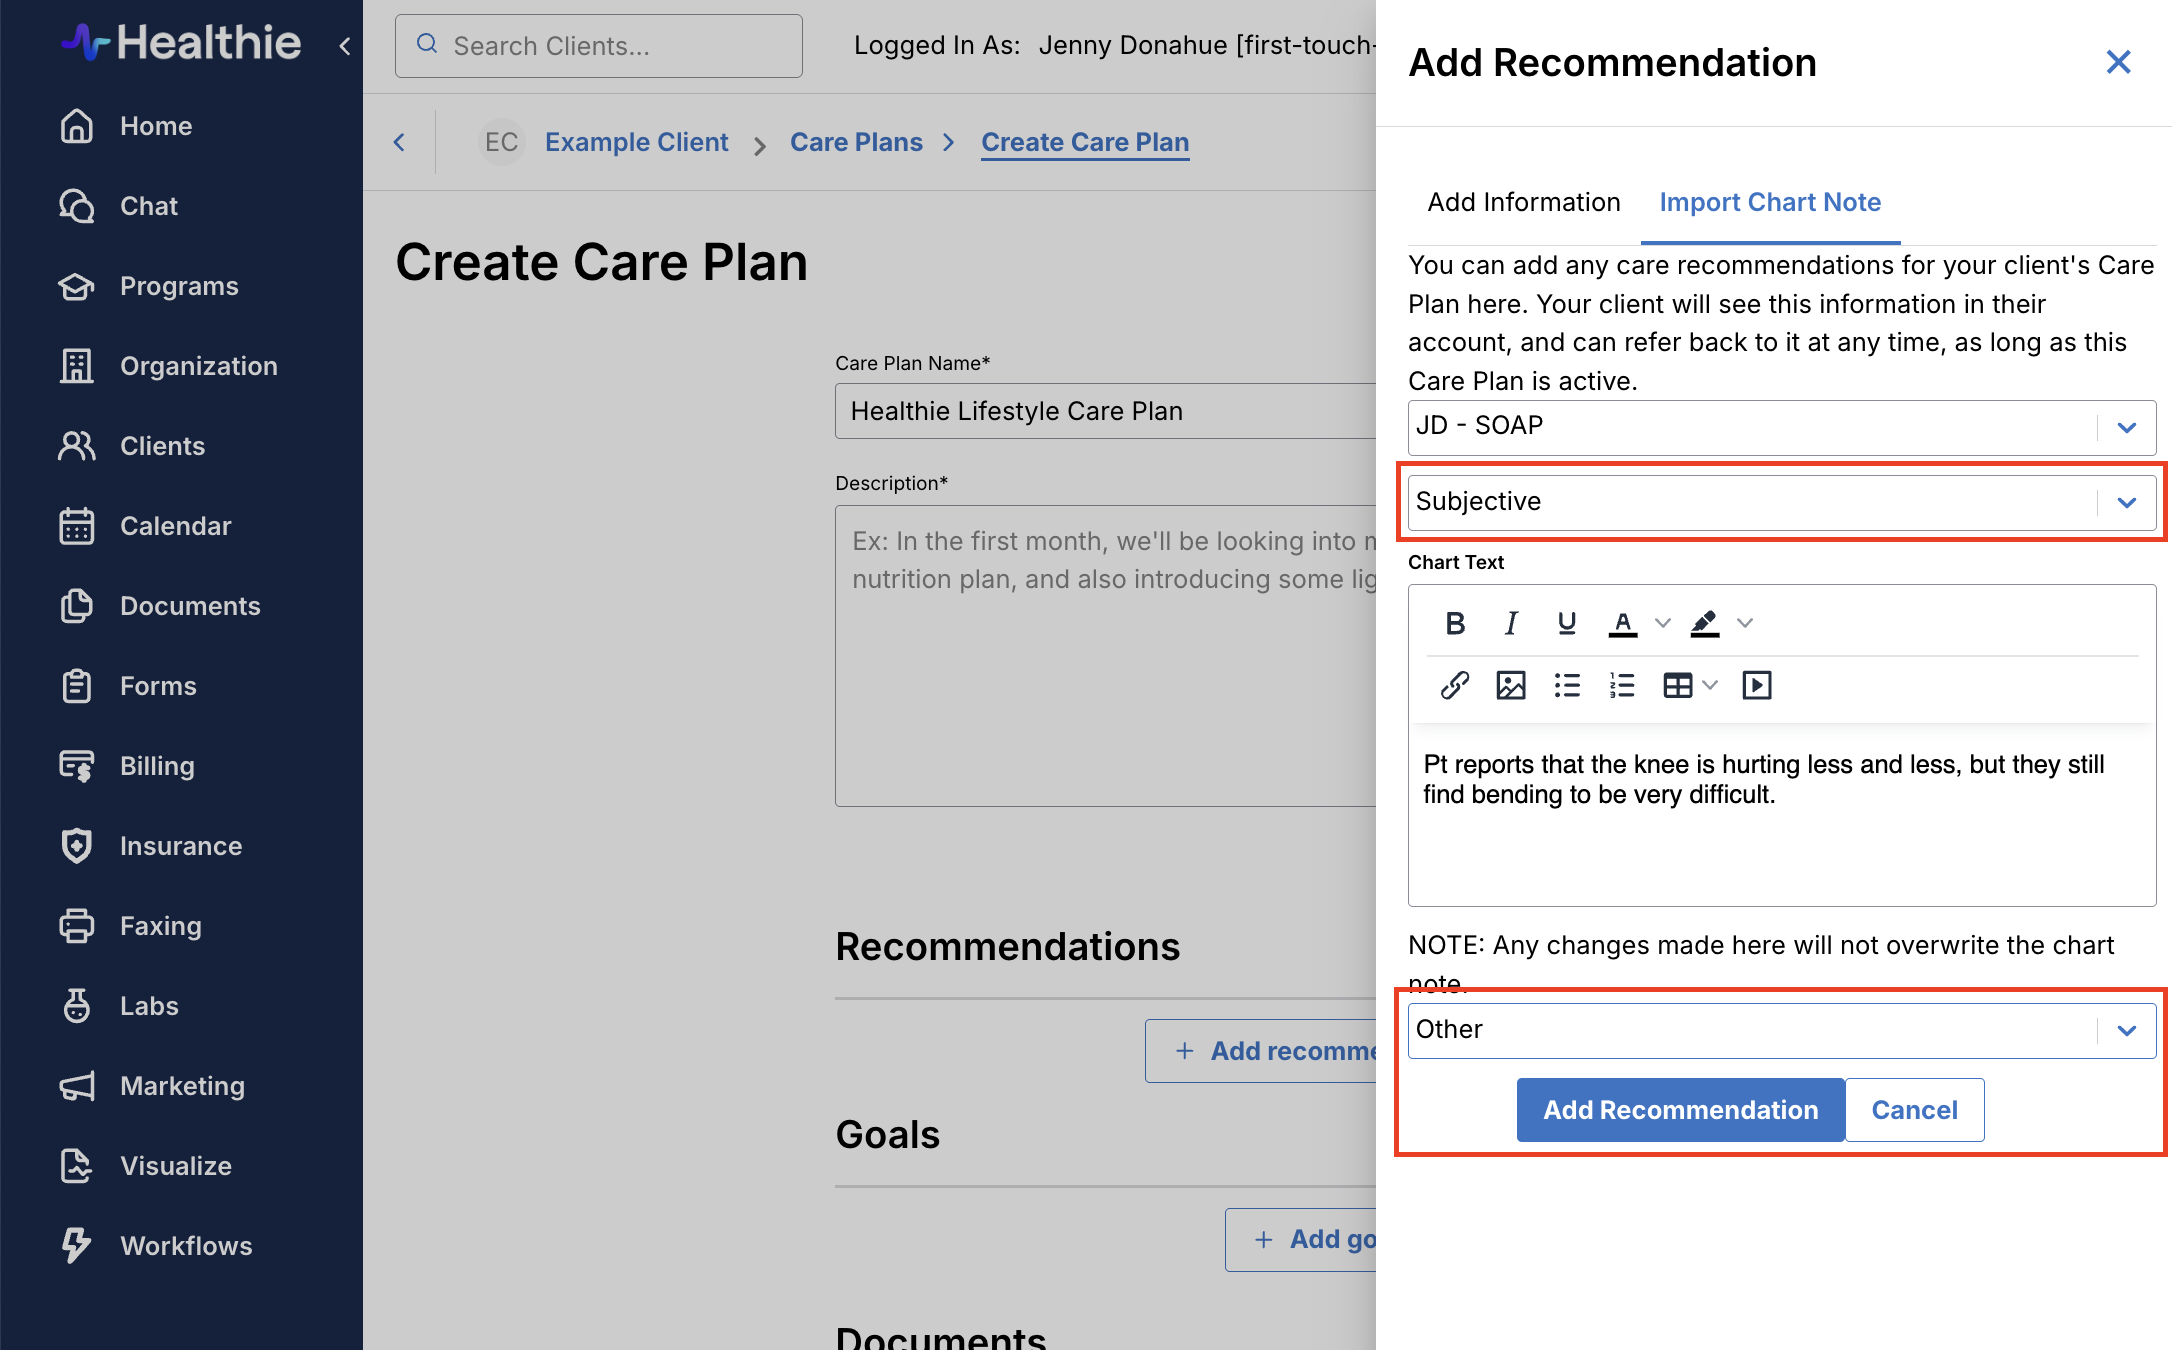Open the Subjective section dropdown
Screen dimensions: 2172x1350
(x=2126, y=502)
